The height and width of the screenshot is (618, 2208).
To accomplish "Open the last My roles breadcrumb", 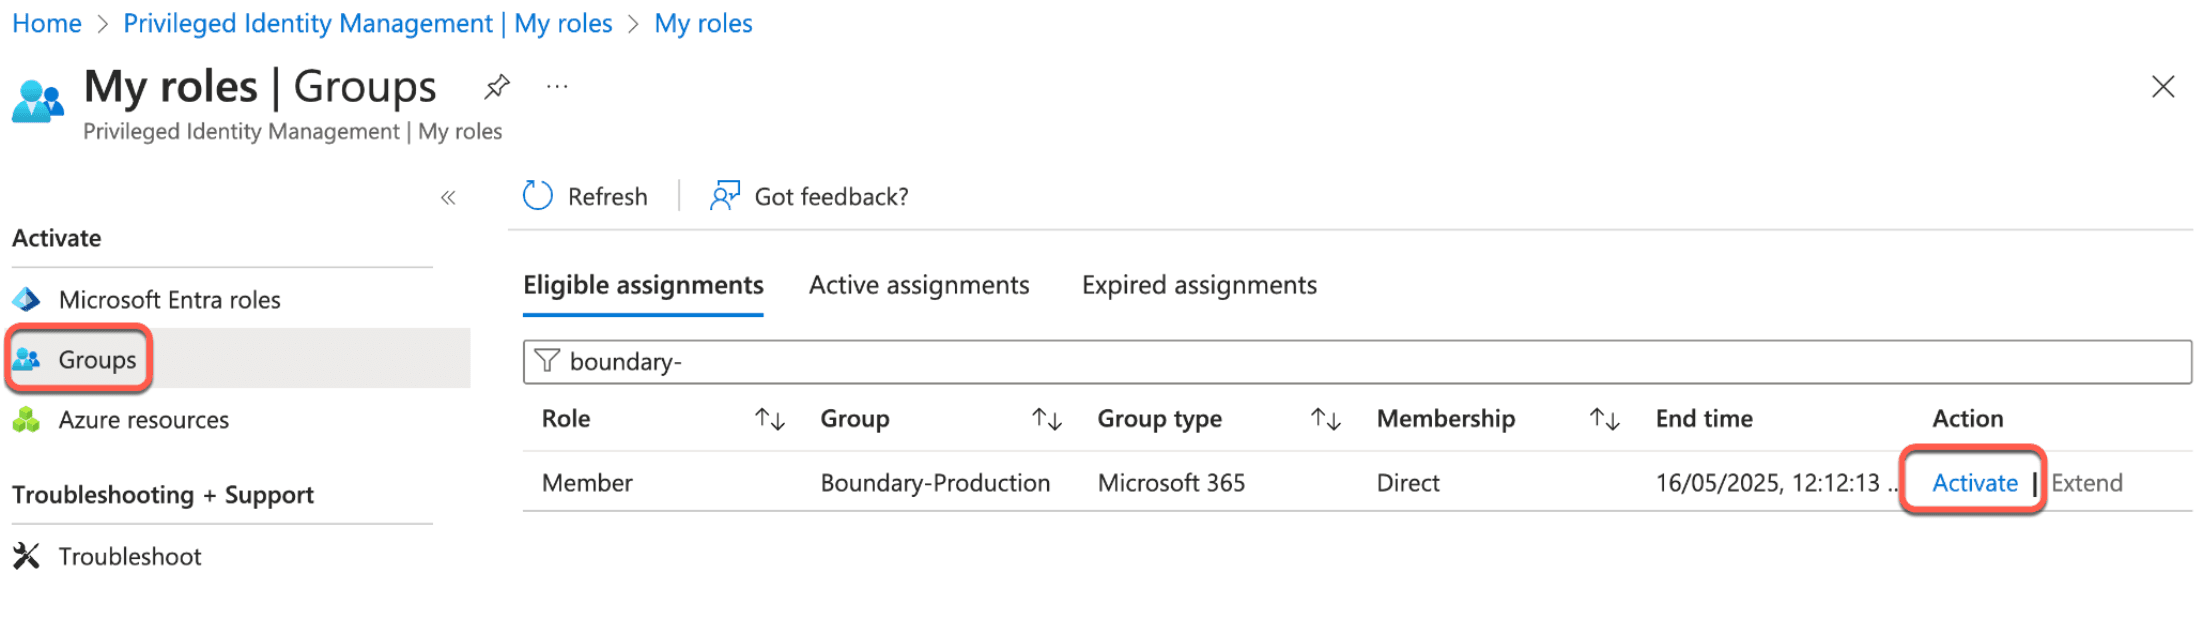I will click(x=703, y=23).
